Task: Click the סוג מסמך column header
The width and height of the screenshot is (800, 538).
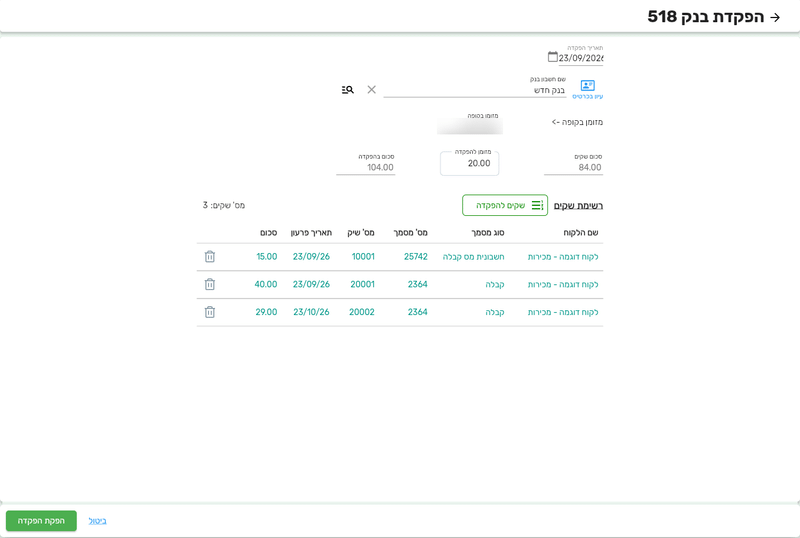Action: tap(488, 232)
